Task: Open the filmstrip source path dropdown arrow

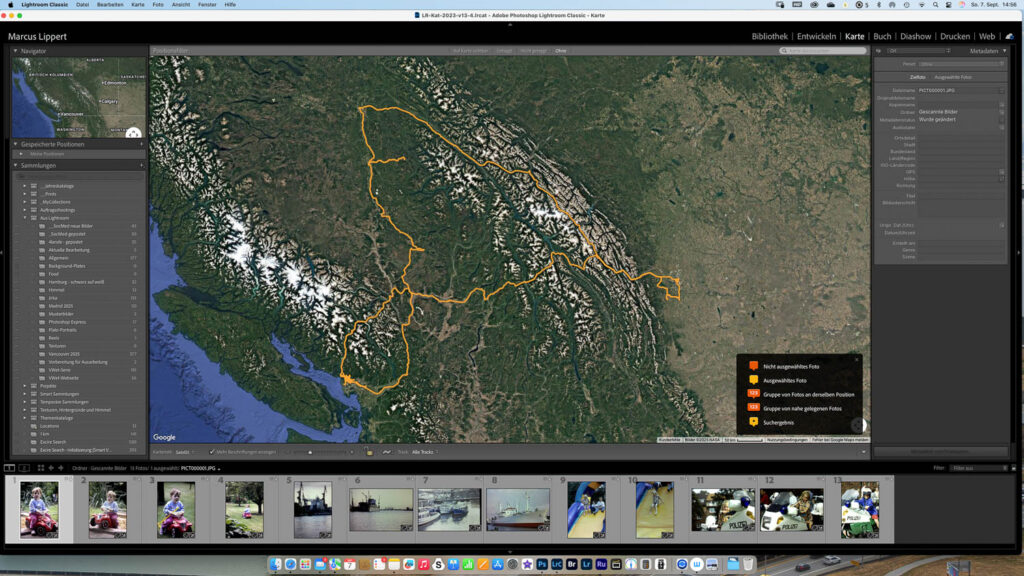Action: (219, 469)
